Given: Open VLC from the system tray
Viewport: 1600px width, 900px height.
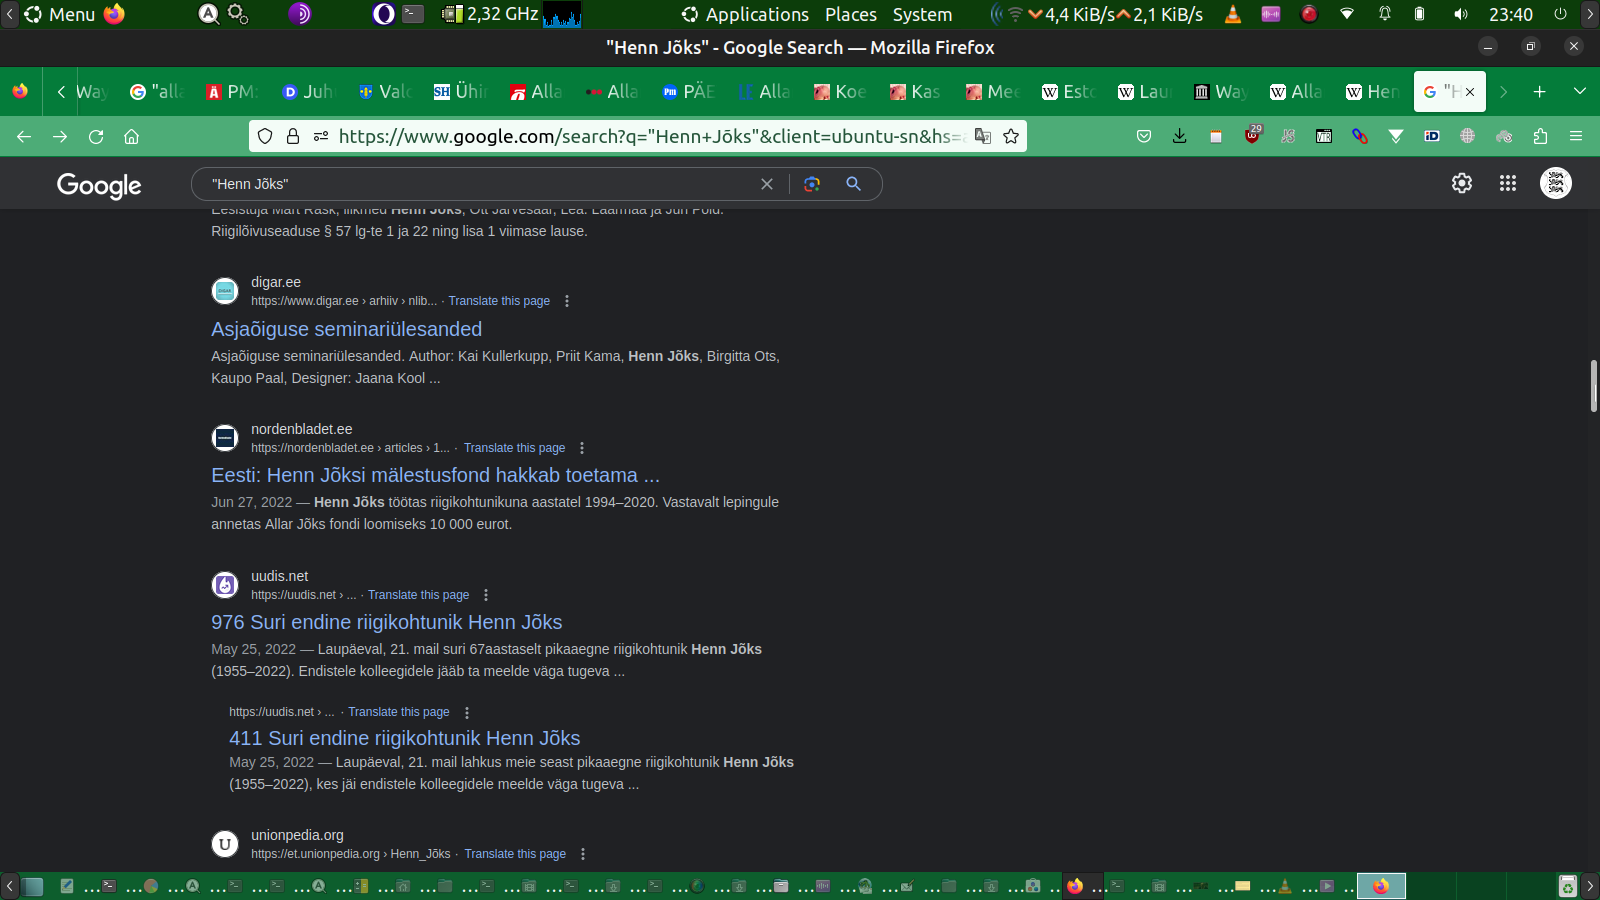Looking at the screenshot, I should pos(1233,14).
